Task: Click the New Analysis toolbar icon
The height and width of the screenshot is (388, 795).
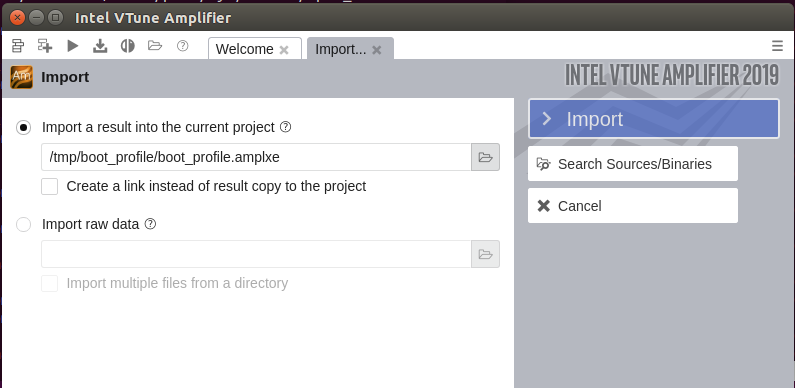Action: [x=45, y=46]
